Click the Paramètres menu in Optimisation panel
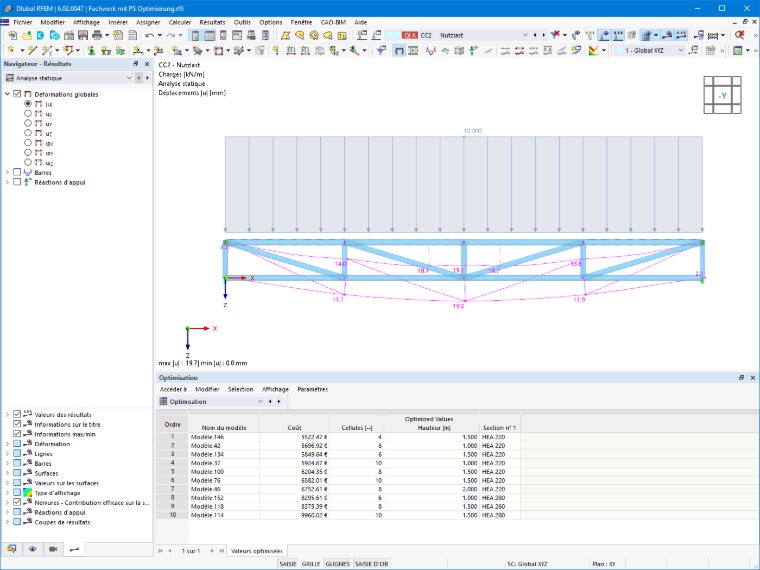This screenshot has width=760, height=570. [313, 389]
